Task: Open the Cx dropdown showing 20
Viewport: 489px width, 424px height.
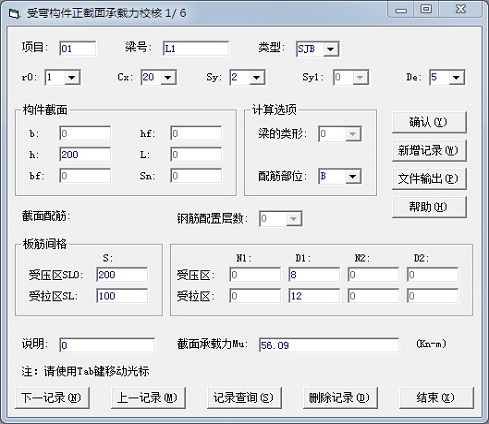Action: coord(168,78)
